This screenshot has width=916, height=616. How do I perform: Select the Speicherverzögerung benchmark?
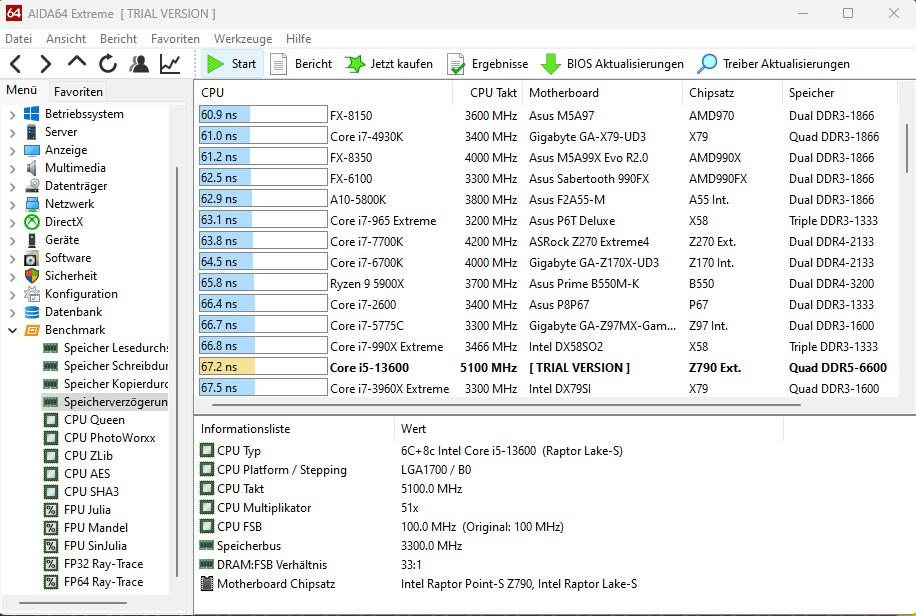[106, 402]
